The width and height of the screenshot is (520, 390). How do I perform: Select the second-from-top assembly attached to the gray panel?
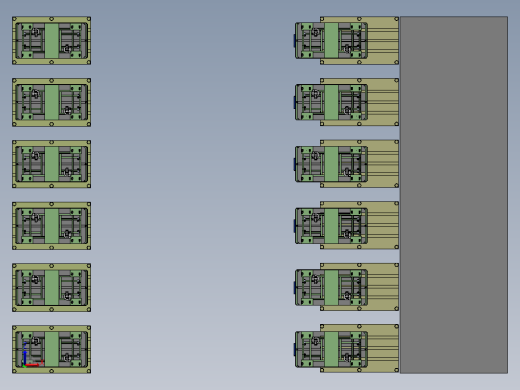pyautogui.click(x=347, y=102)
